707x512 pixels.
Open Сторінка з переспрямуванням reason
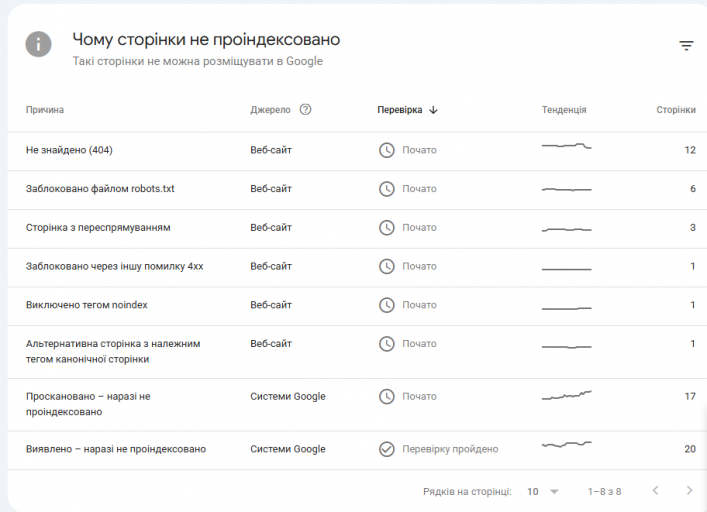click(98, 228)
